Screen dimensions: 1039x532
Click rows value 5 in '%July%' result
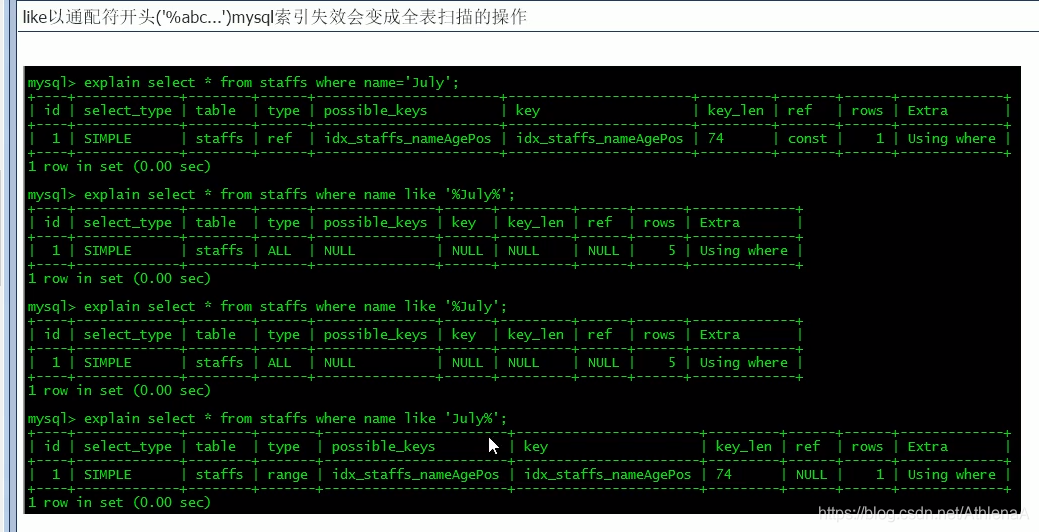pyautogui.click(x=672, y=250)
